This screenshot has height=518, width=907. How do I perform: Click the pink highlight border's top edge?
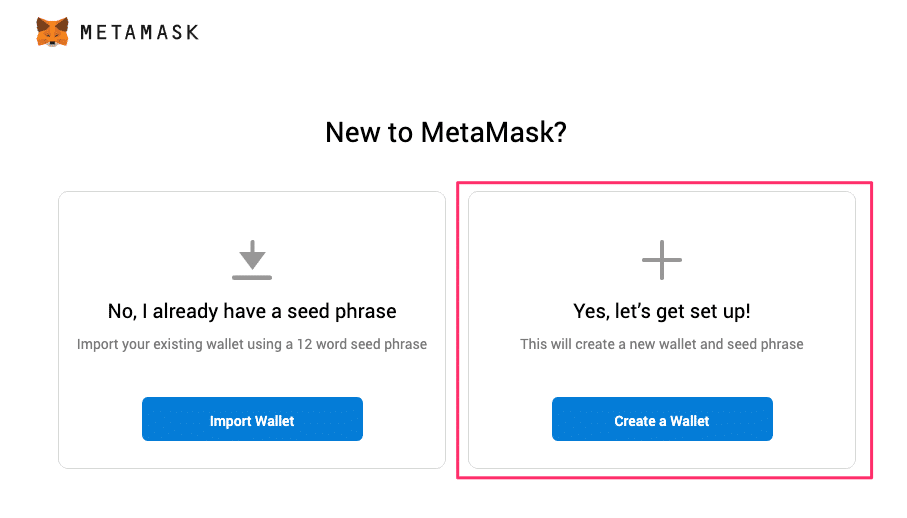[664, 183]
